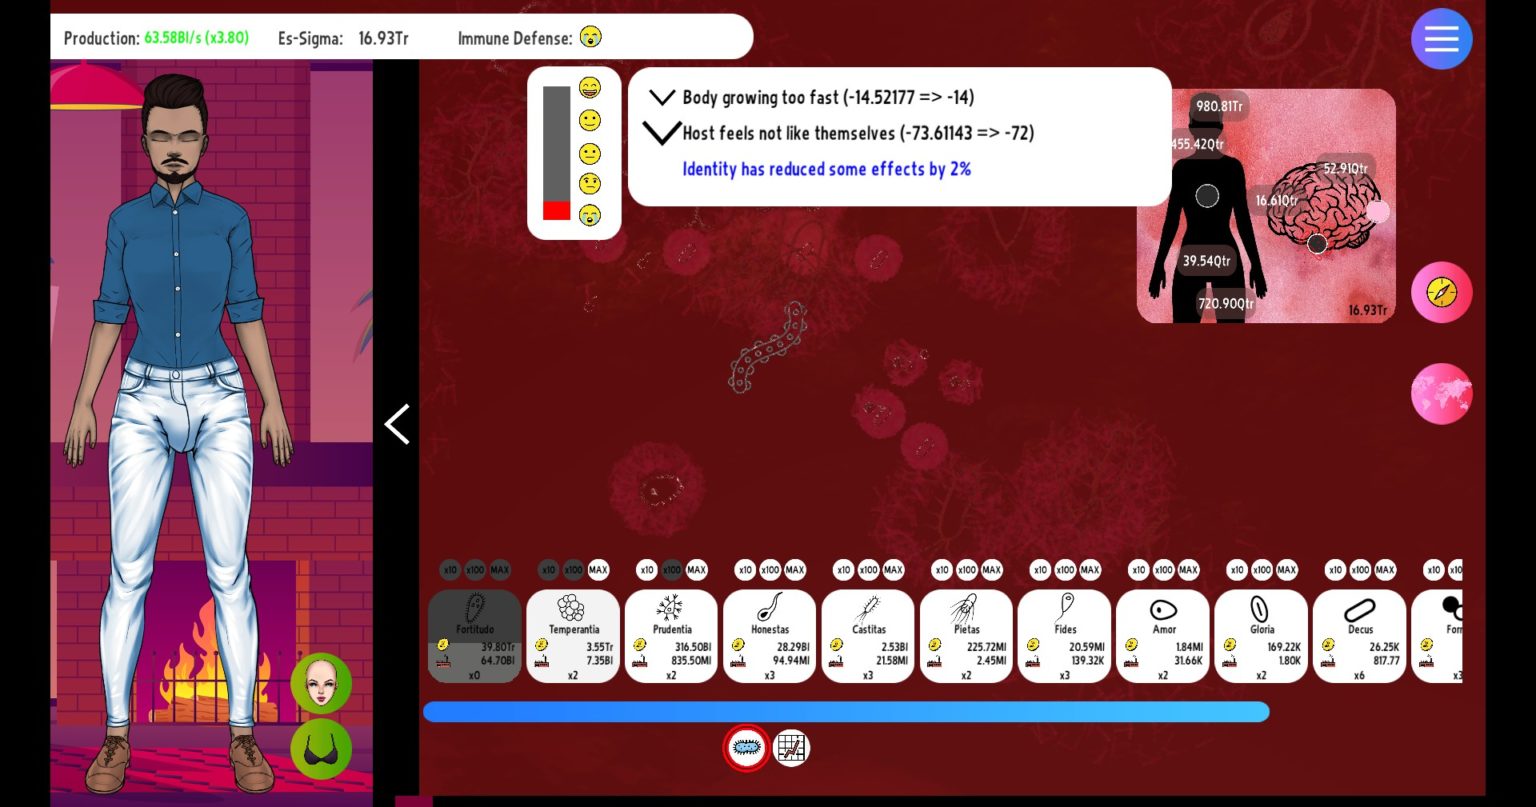Click the face customization icon
This screenshot has height=807, width=1536.
pos(321,683)
